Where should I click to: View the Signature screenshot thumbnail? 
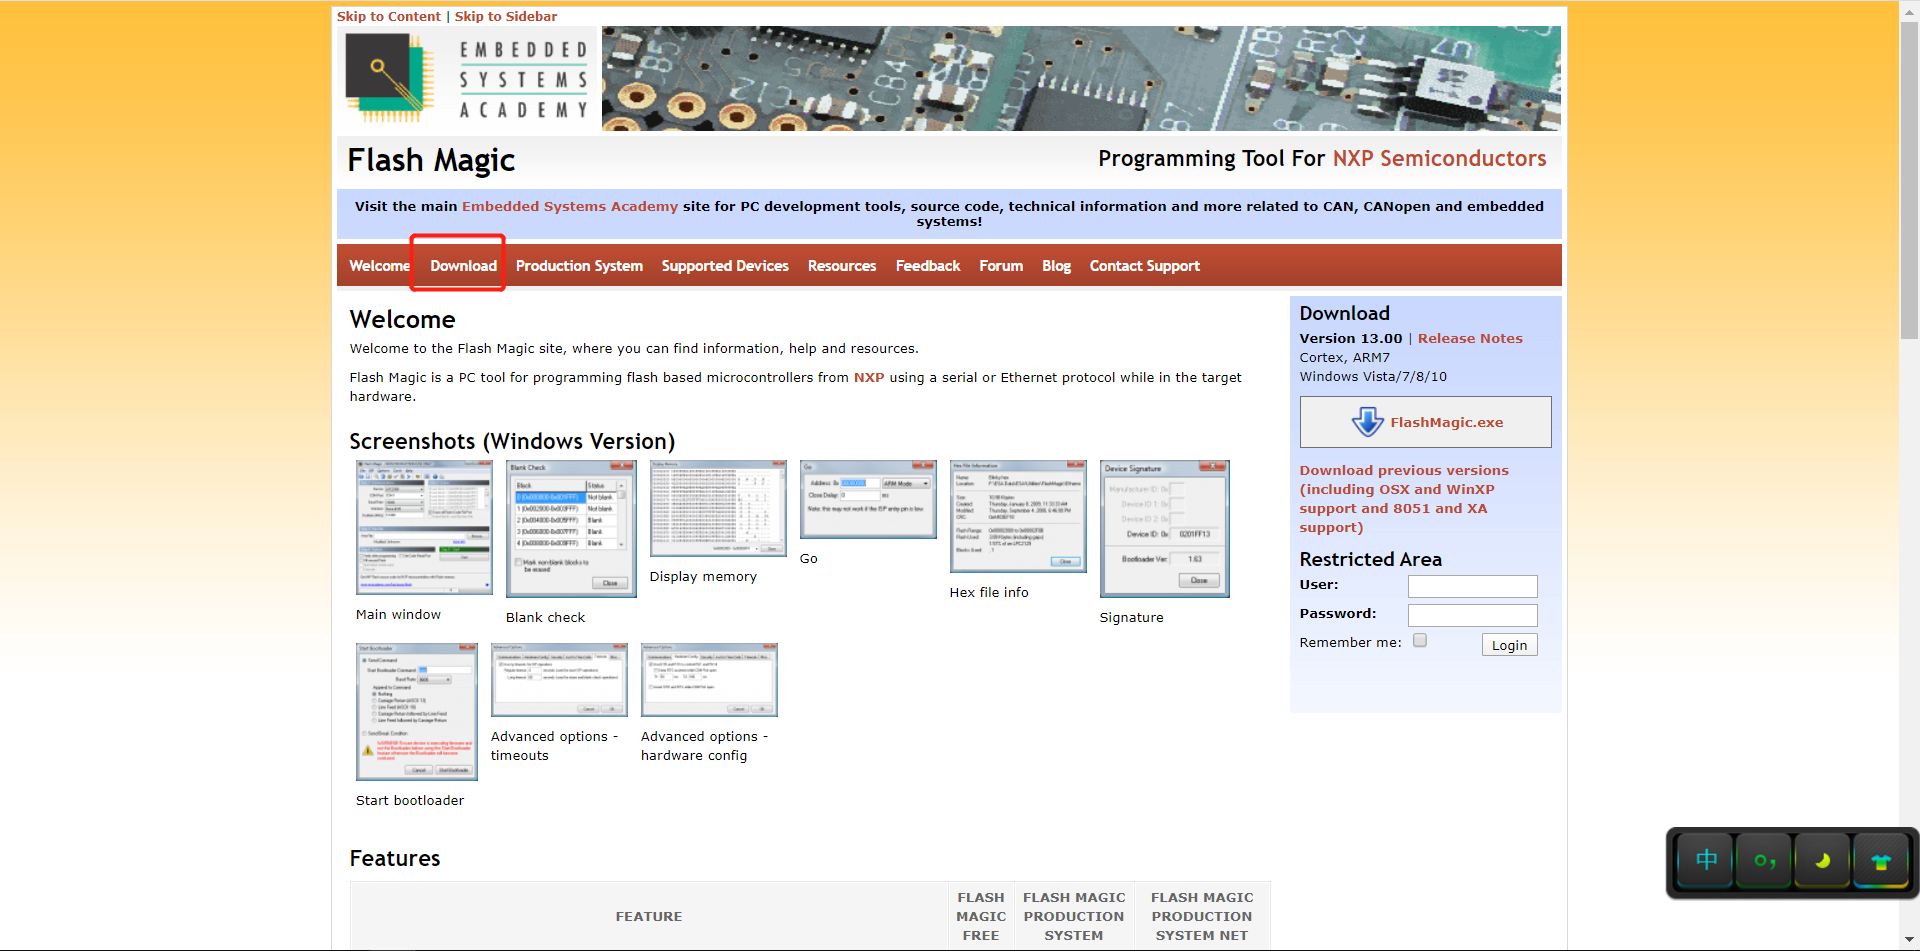1164,528
